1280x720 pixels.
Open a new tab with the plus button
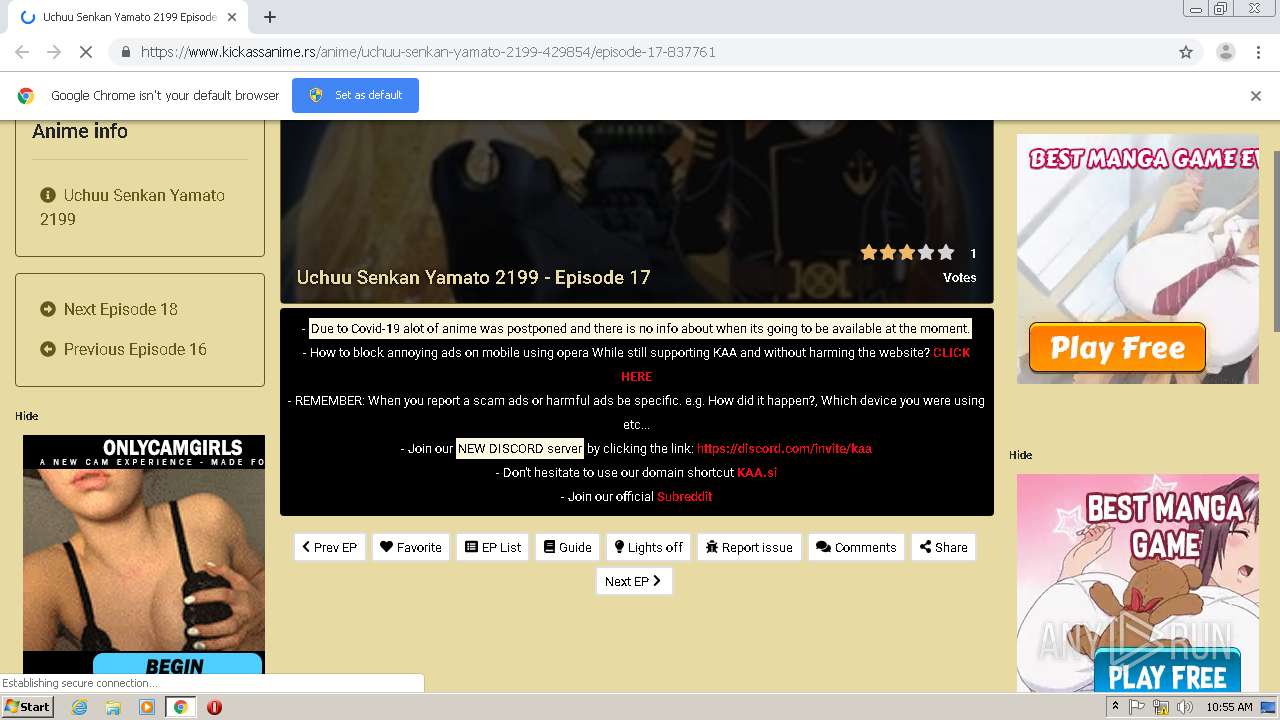coord(269,17)
